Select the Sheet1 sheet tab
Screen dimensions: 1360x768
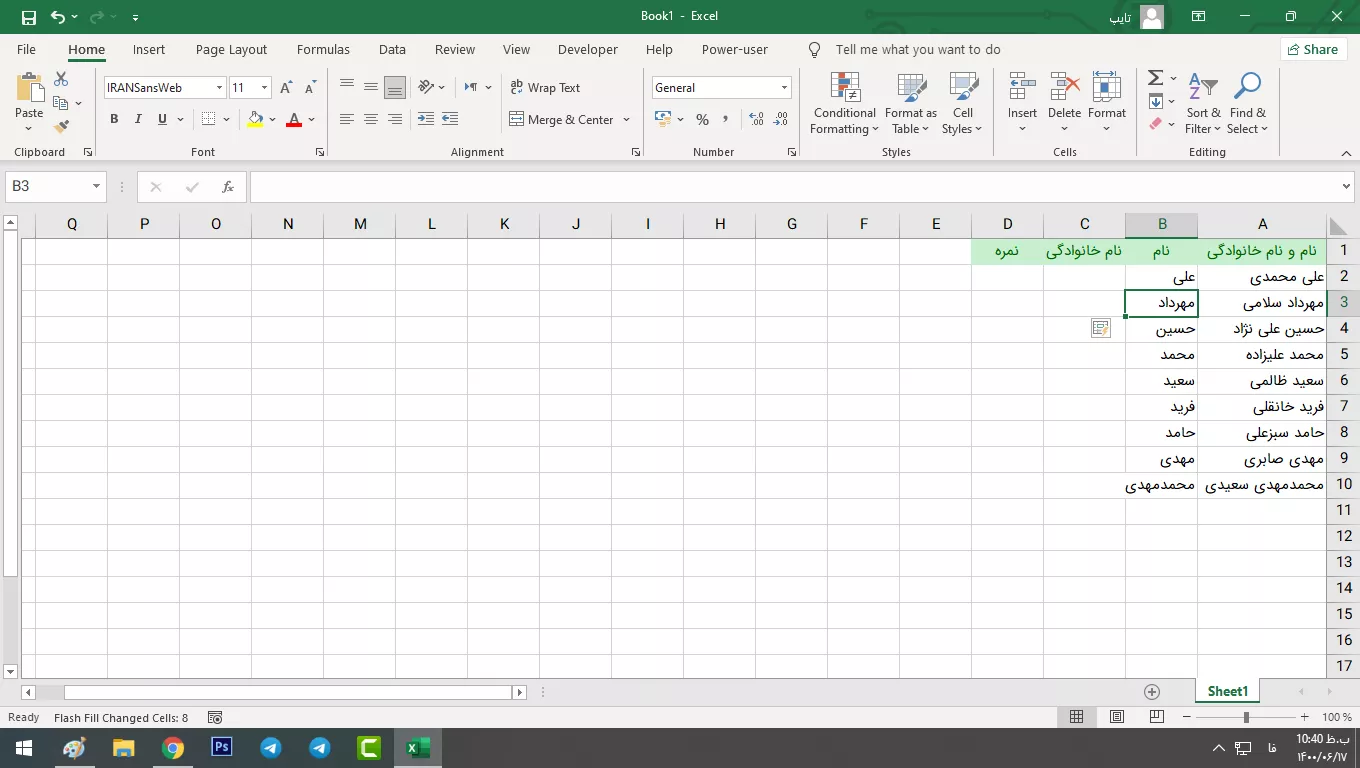[x=1227, y=691]
